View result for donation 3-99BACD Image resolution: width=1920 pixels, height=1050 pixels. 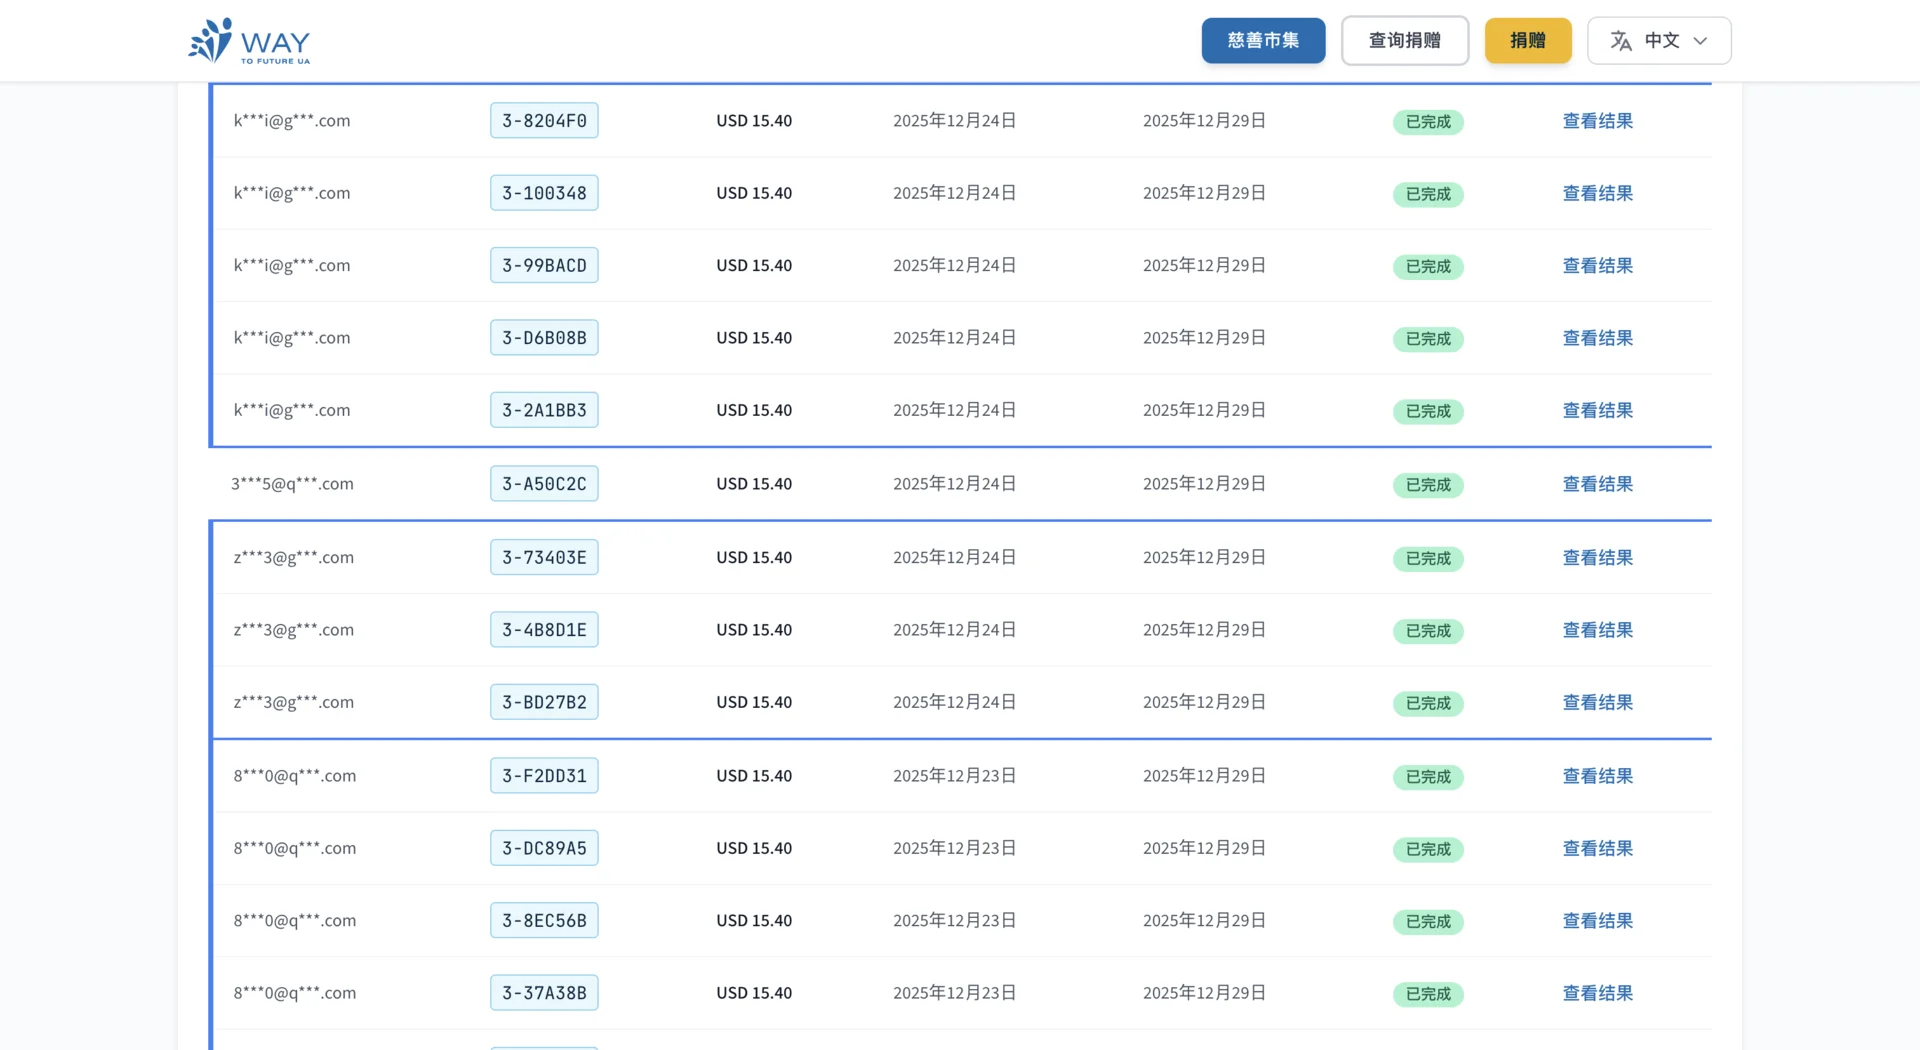tap(1597, 266)
